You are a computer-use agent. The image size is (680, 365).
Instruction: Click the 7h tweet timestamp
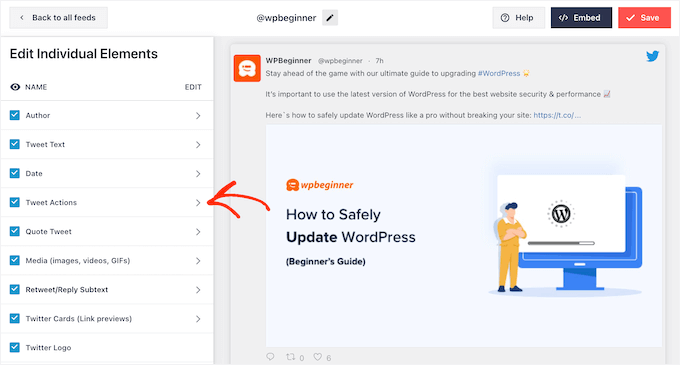point(379,61)
